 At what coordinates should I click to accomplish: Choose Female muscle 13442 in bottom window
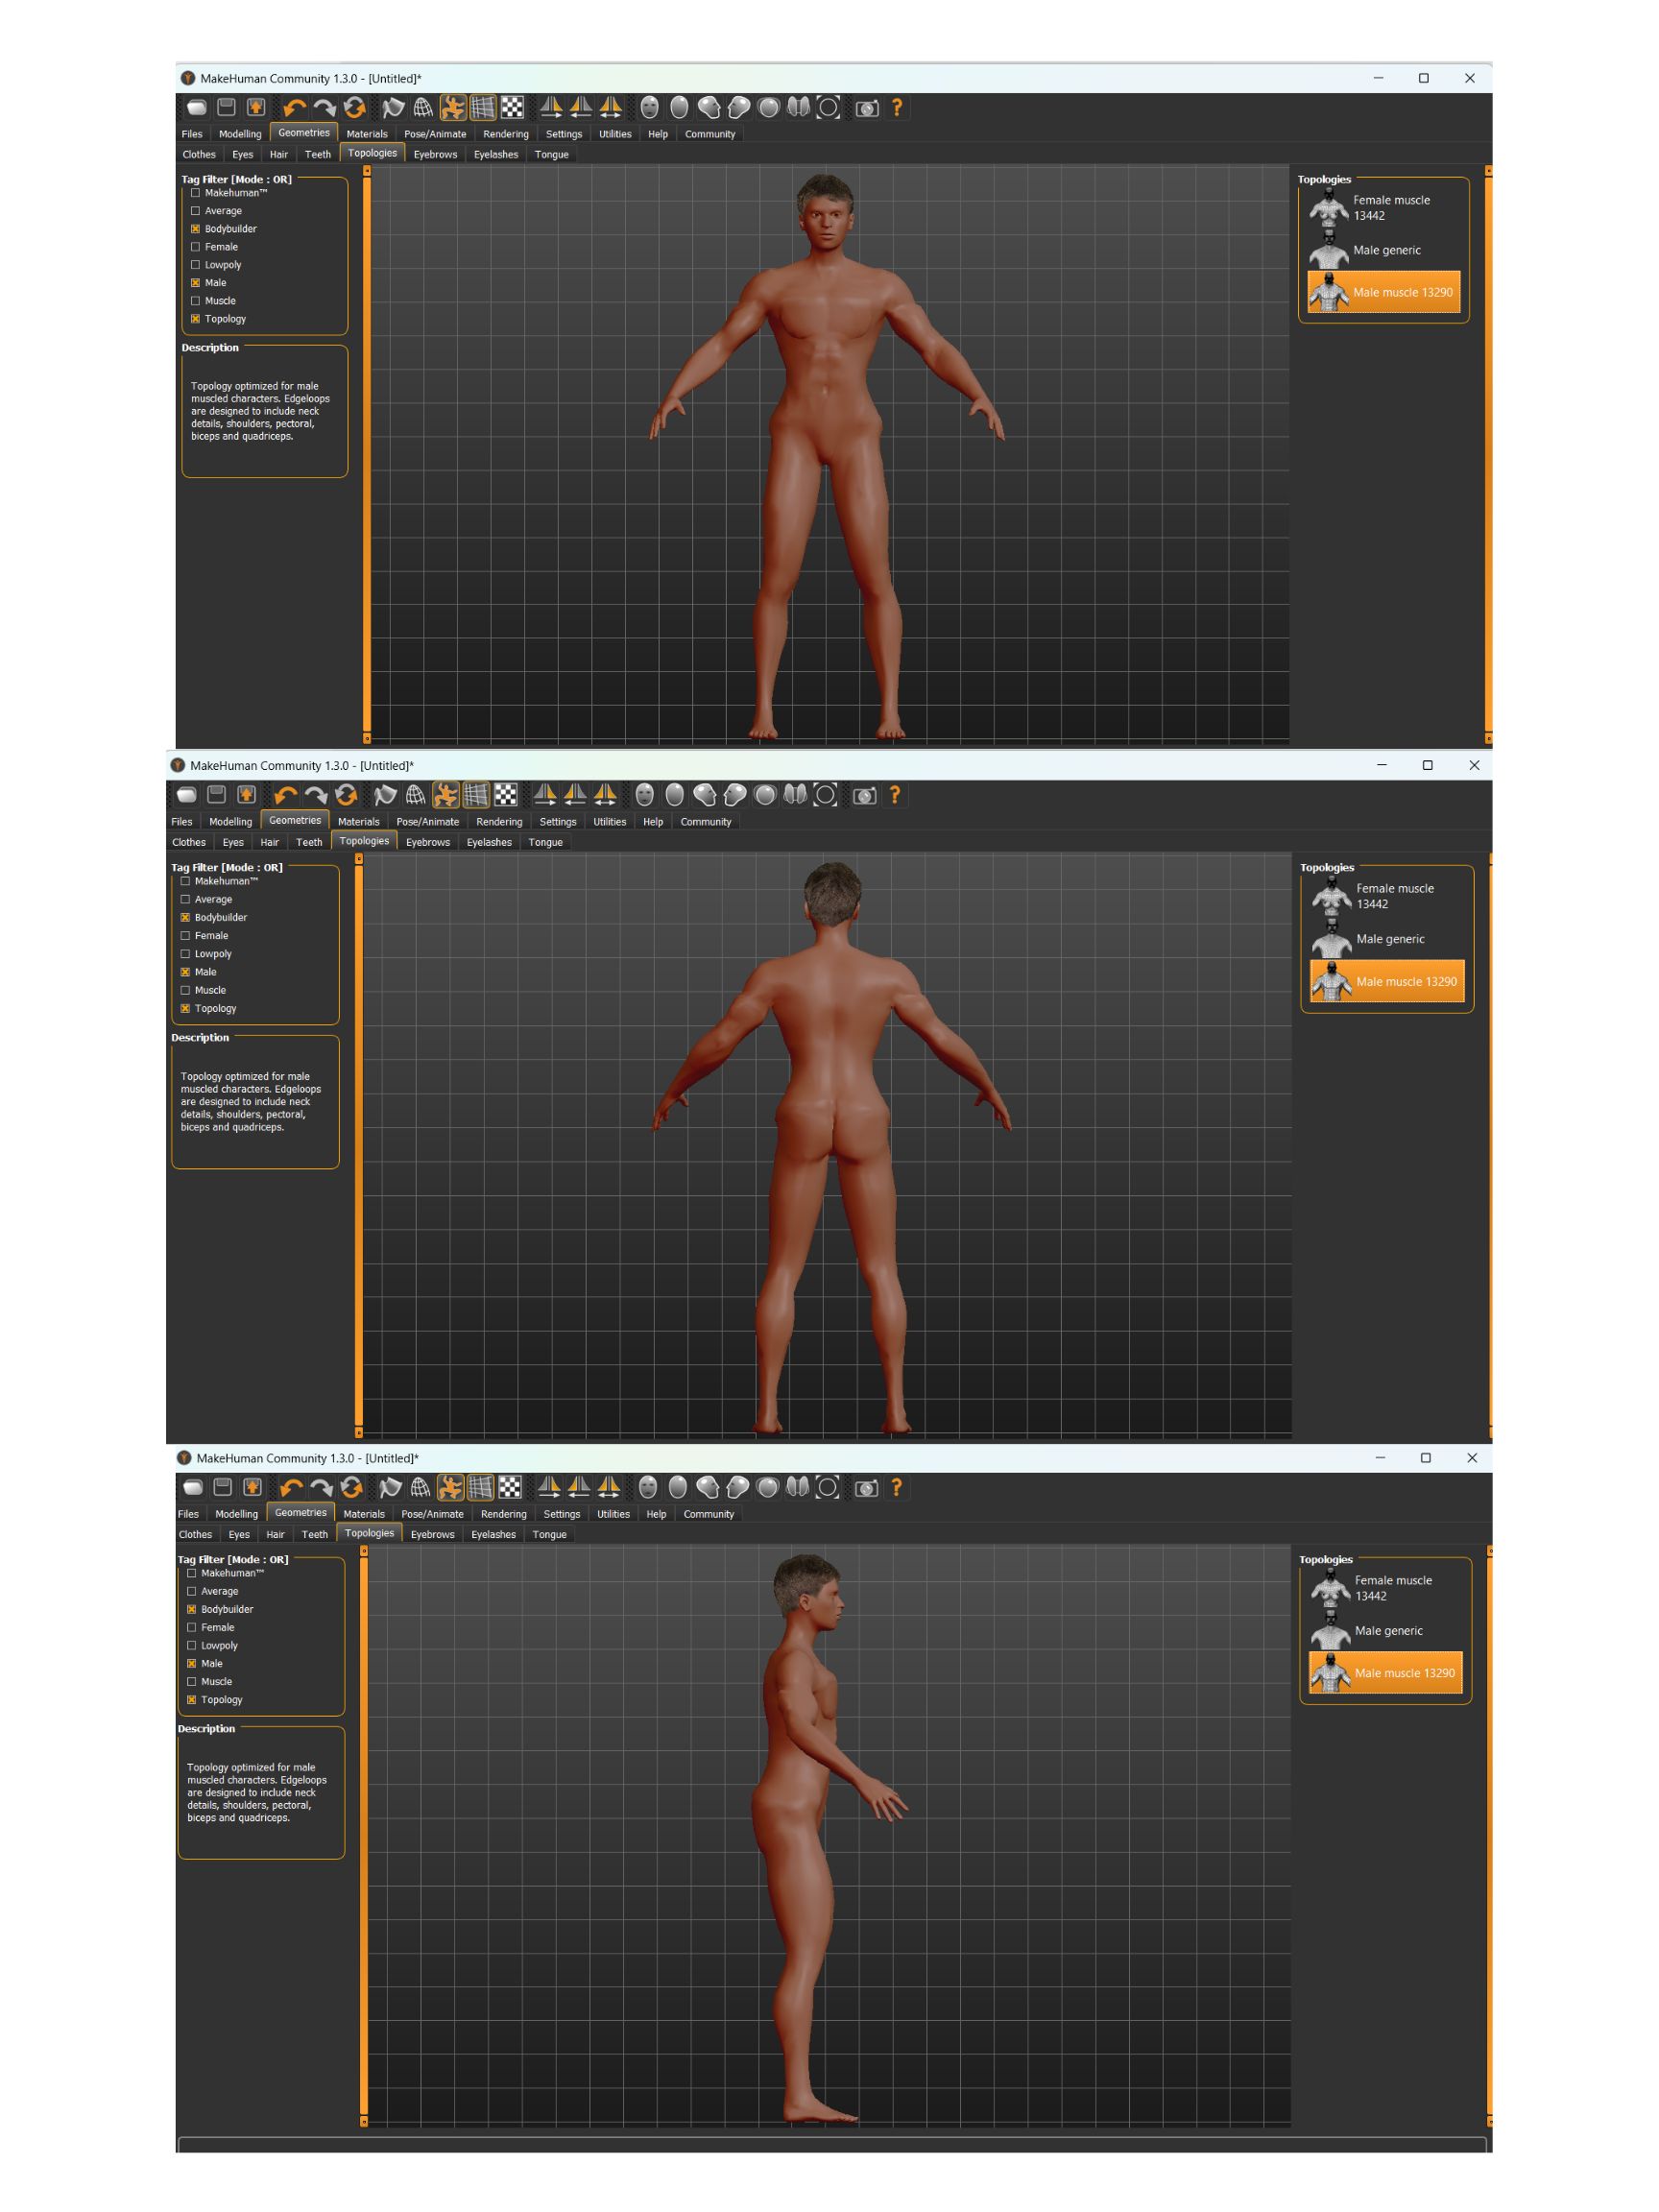click(x=1391, y=1587)
